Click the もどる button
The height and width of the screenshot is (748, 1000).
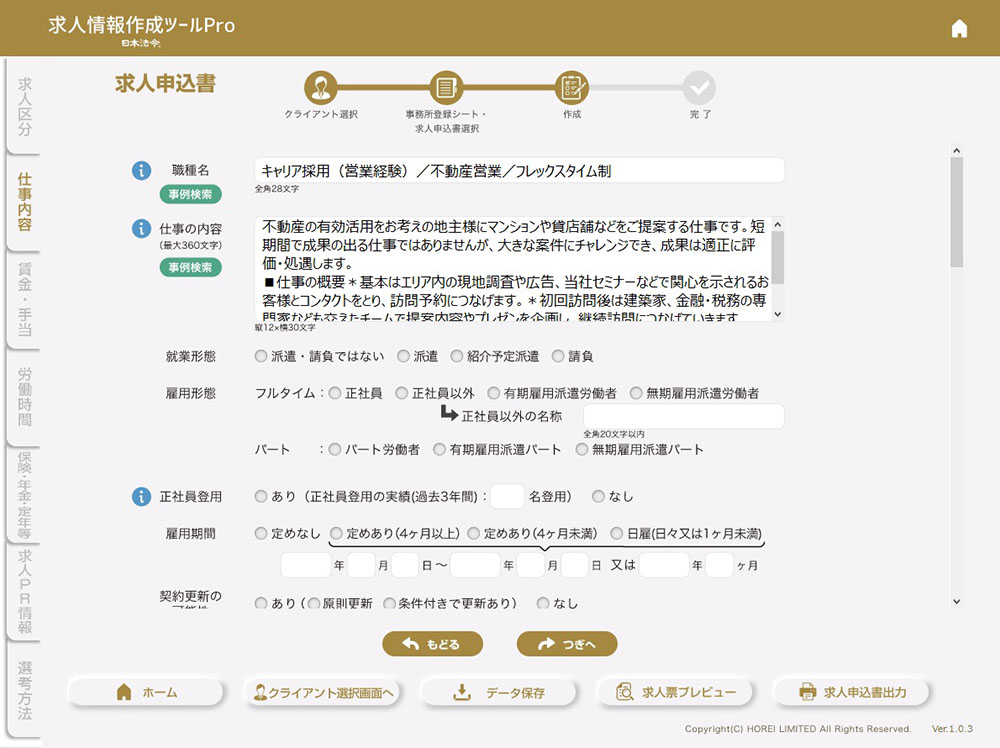pyautogui.click(x=432, y=644)
